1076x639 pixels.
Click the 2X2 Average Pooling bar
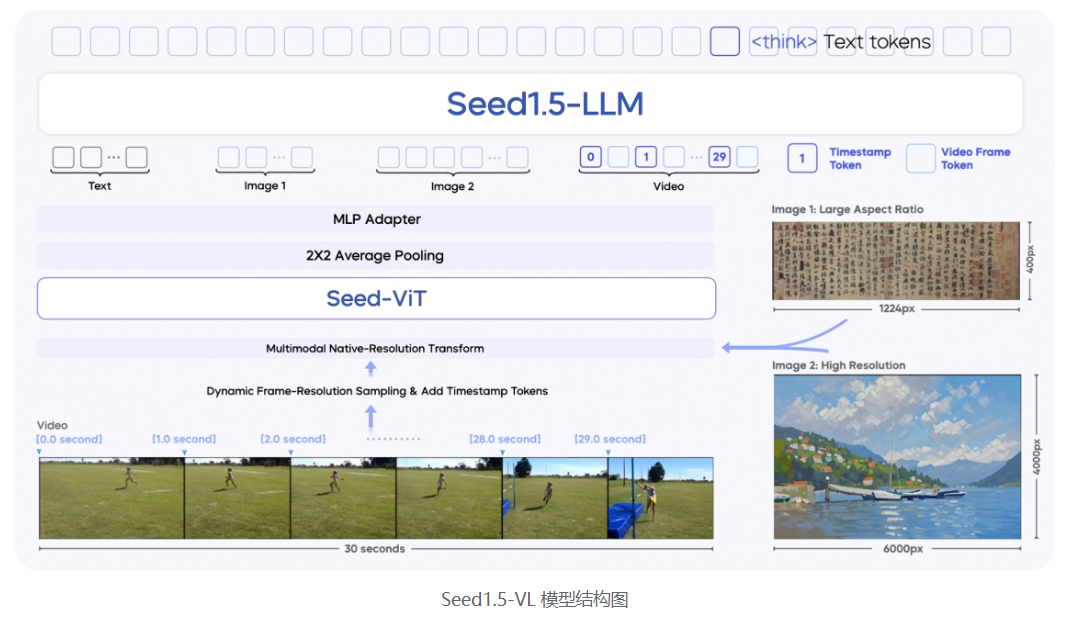[x=375, y=255]
